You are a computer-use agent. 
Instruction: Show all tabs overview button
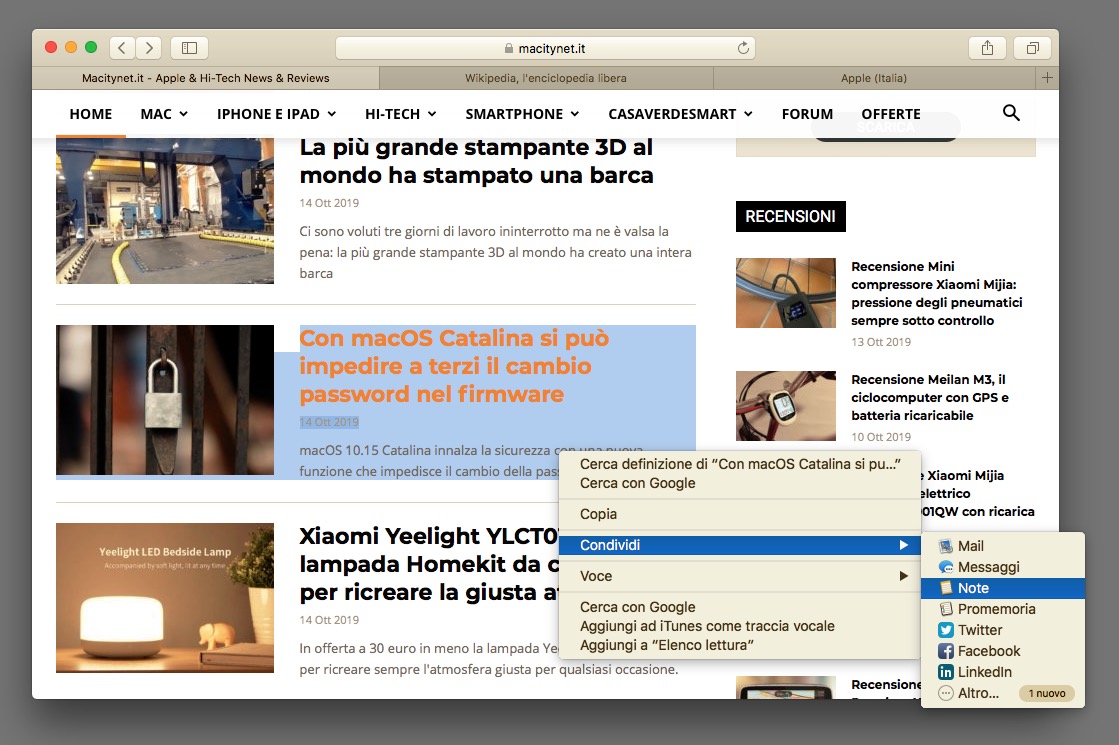tap(1032, 48)
